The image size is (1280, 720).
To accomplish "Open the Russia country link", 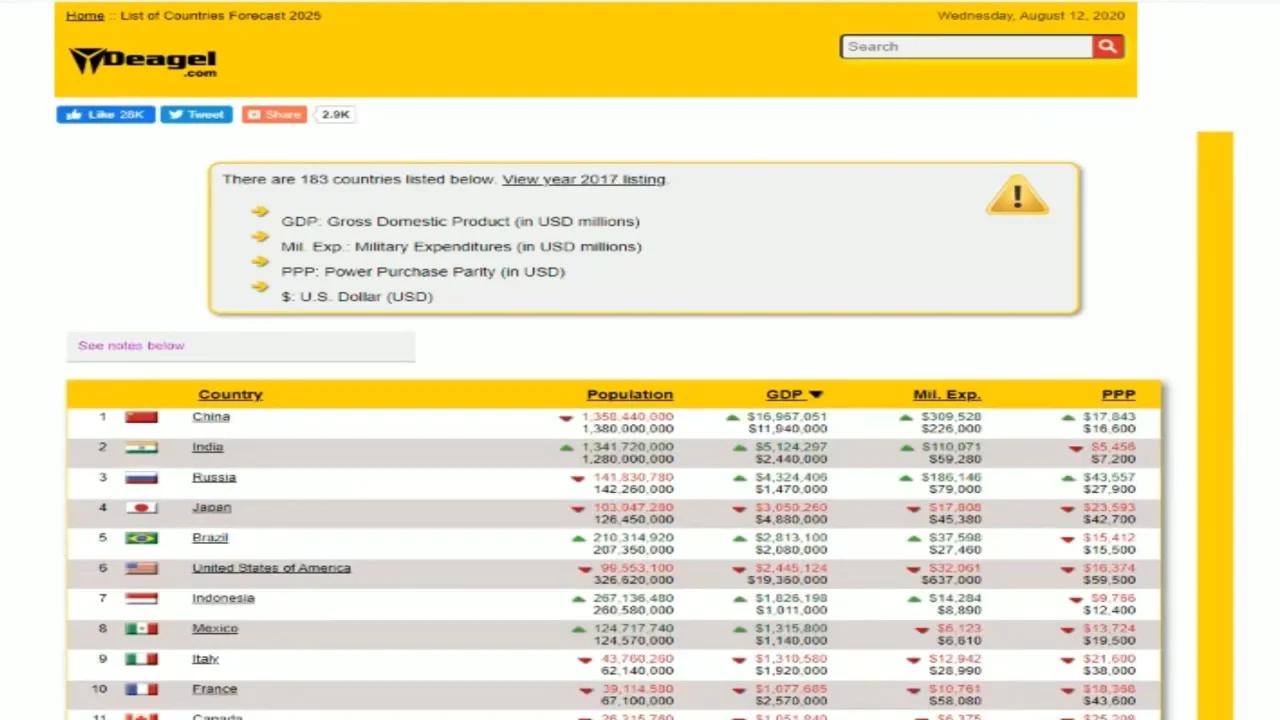I will (214, 477).
